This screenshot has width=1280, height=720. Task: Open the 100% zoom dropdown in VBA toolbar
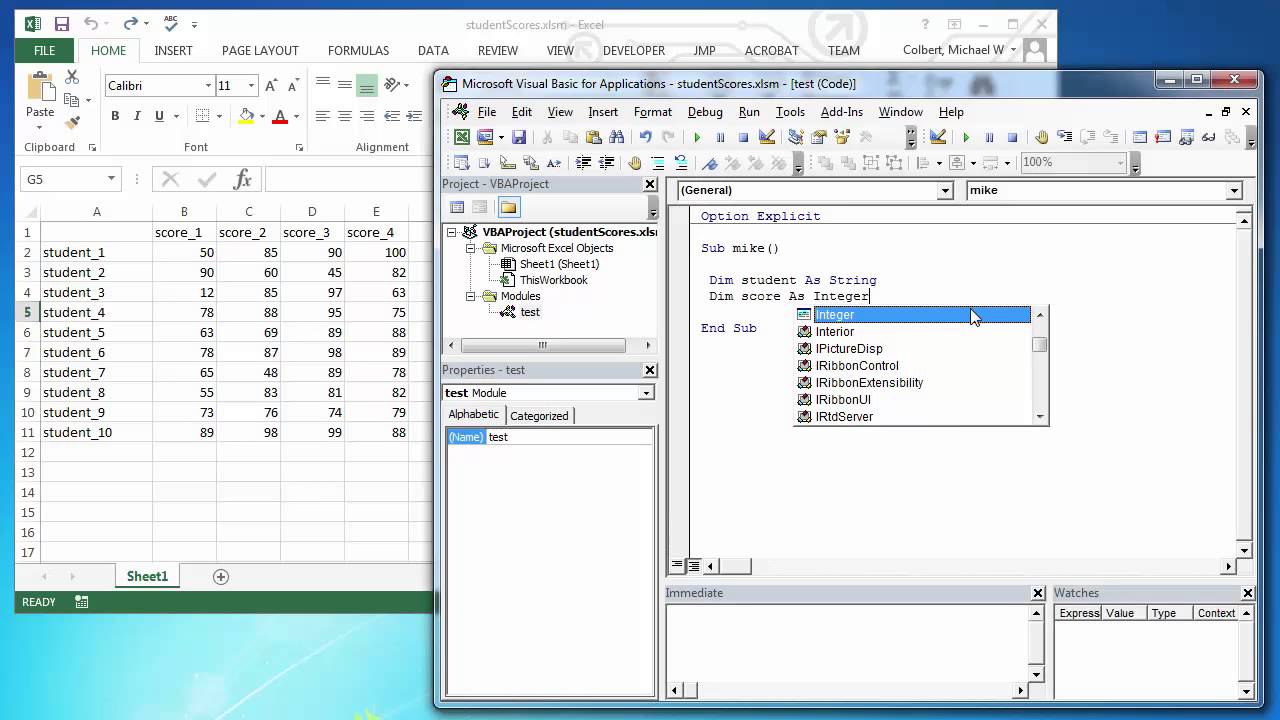click(1120, 162)
